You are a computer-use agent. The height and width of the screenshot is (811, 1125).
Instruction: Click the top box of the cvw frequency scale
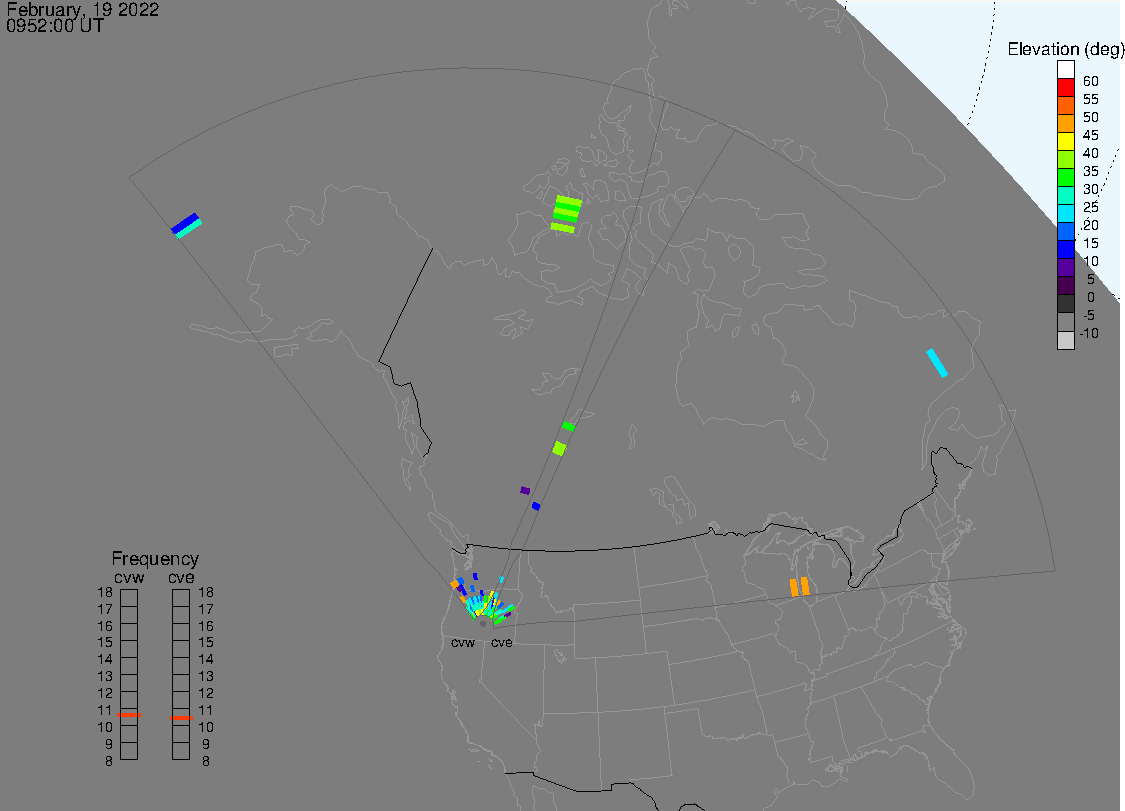[x=129, y=598]
